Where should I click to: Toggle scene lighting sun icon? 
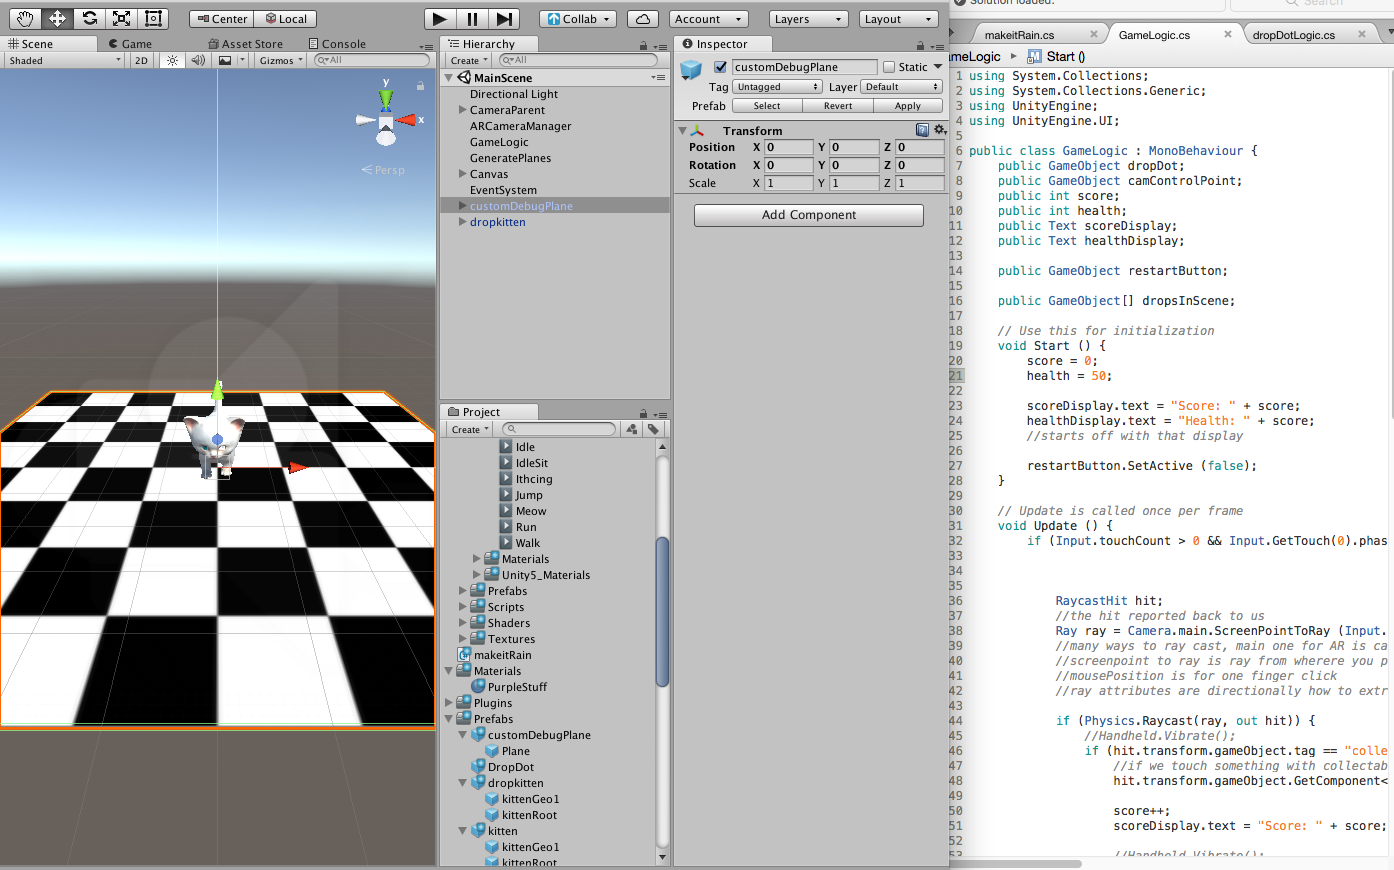click(172, 60)
